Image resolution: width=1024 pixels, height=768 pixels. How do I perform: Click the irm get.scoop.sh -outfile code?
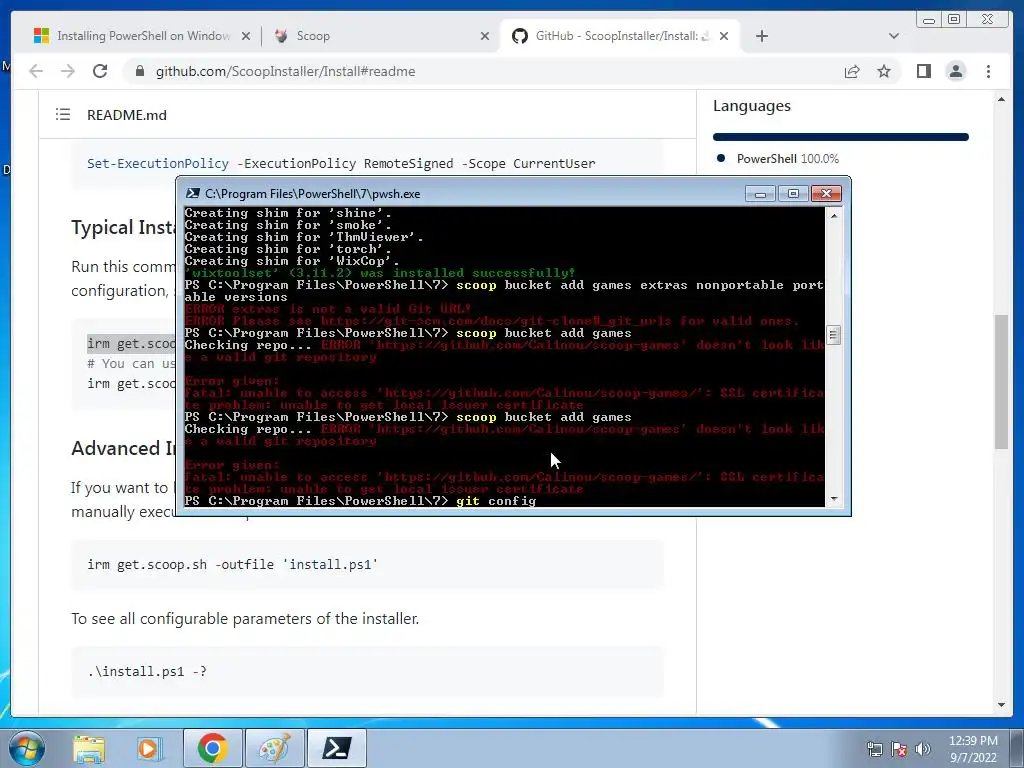[x=232, y=564]
